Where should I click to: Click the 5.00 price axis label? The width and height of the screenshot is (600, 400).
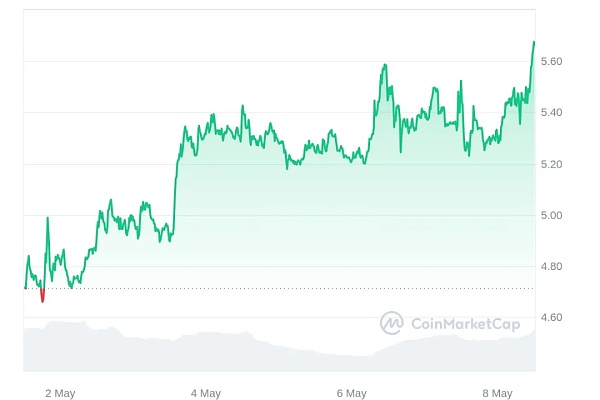(x=552, y=215)
